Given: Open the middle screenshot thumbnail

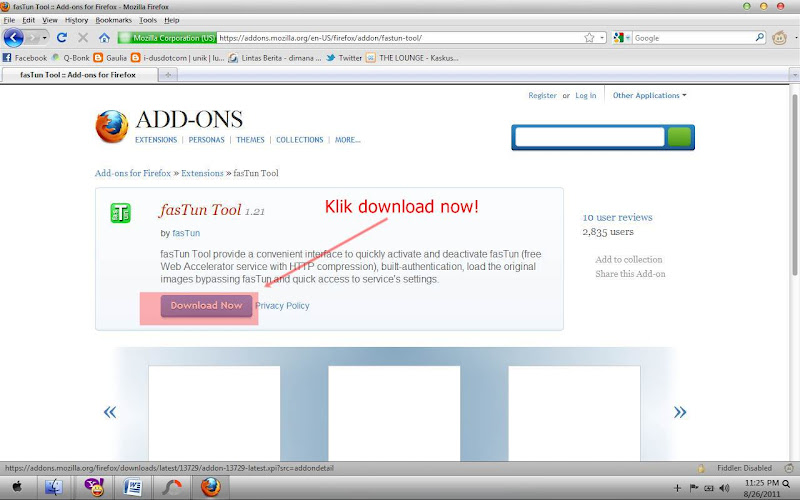Looking at the screenshot, I should click(394, 413).
